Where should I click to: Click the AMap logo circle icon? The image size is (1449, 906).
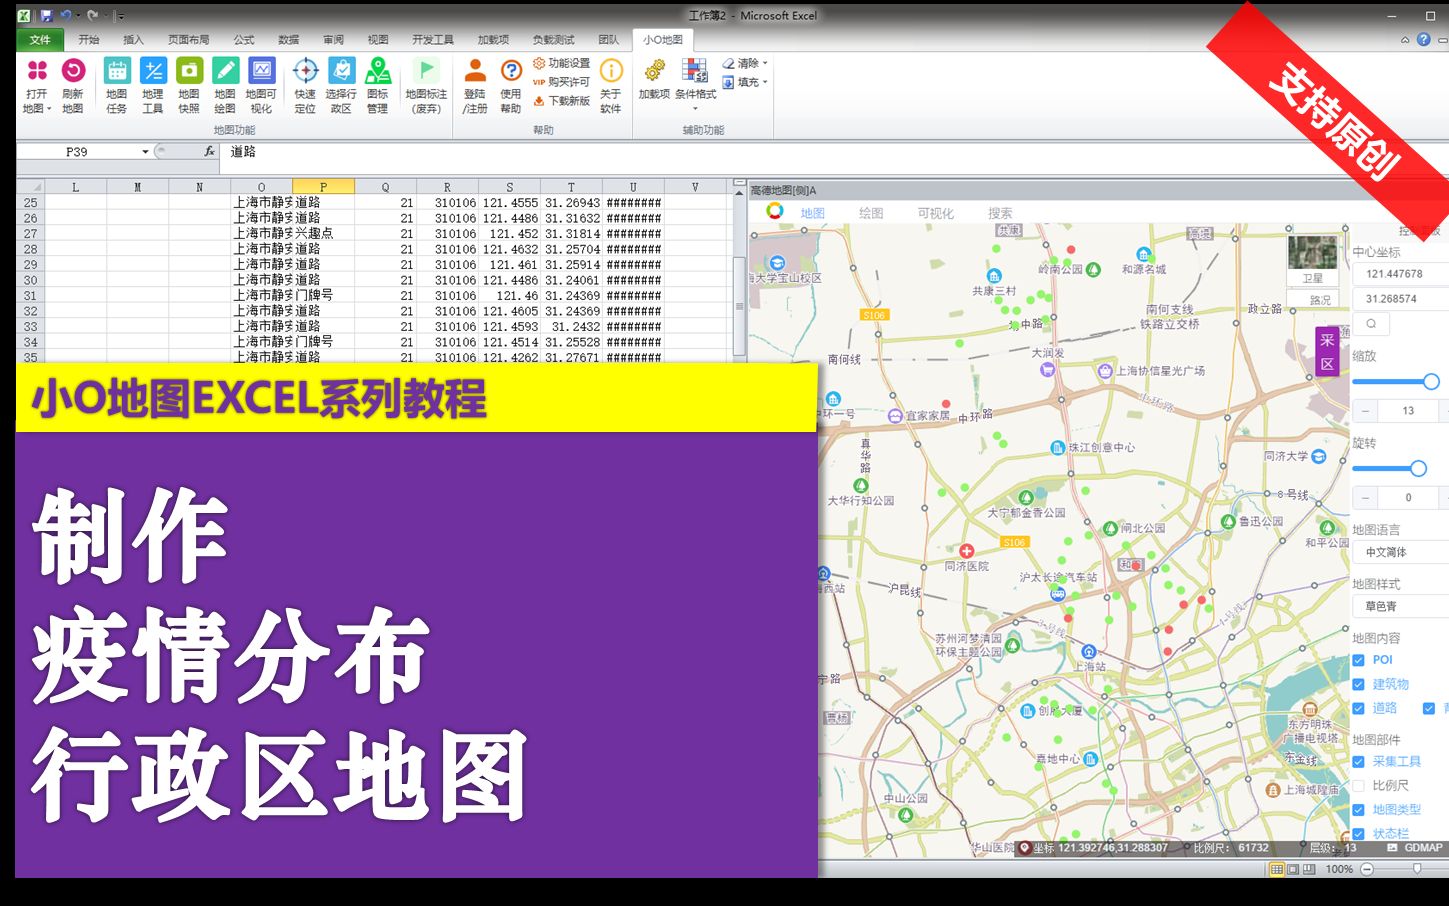(775, 211)
